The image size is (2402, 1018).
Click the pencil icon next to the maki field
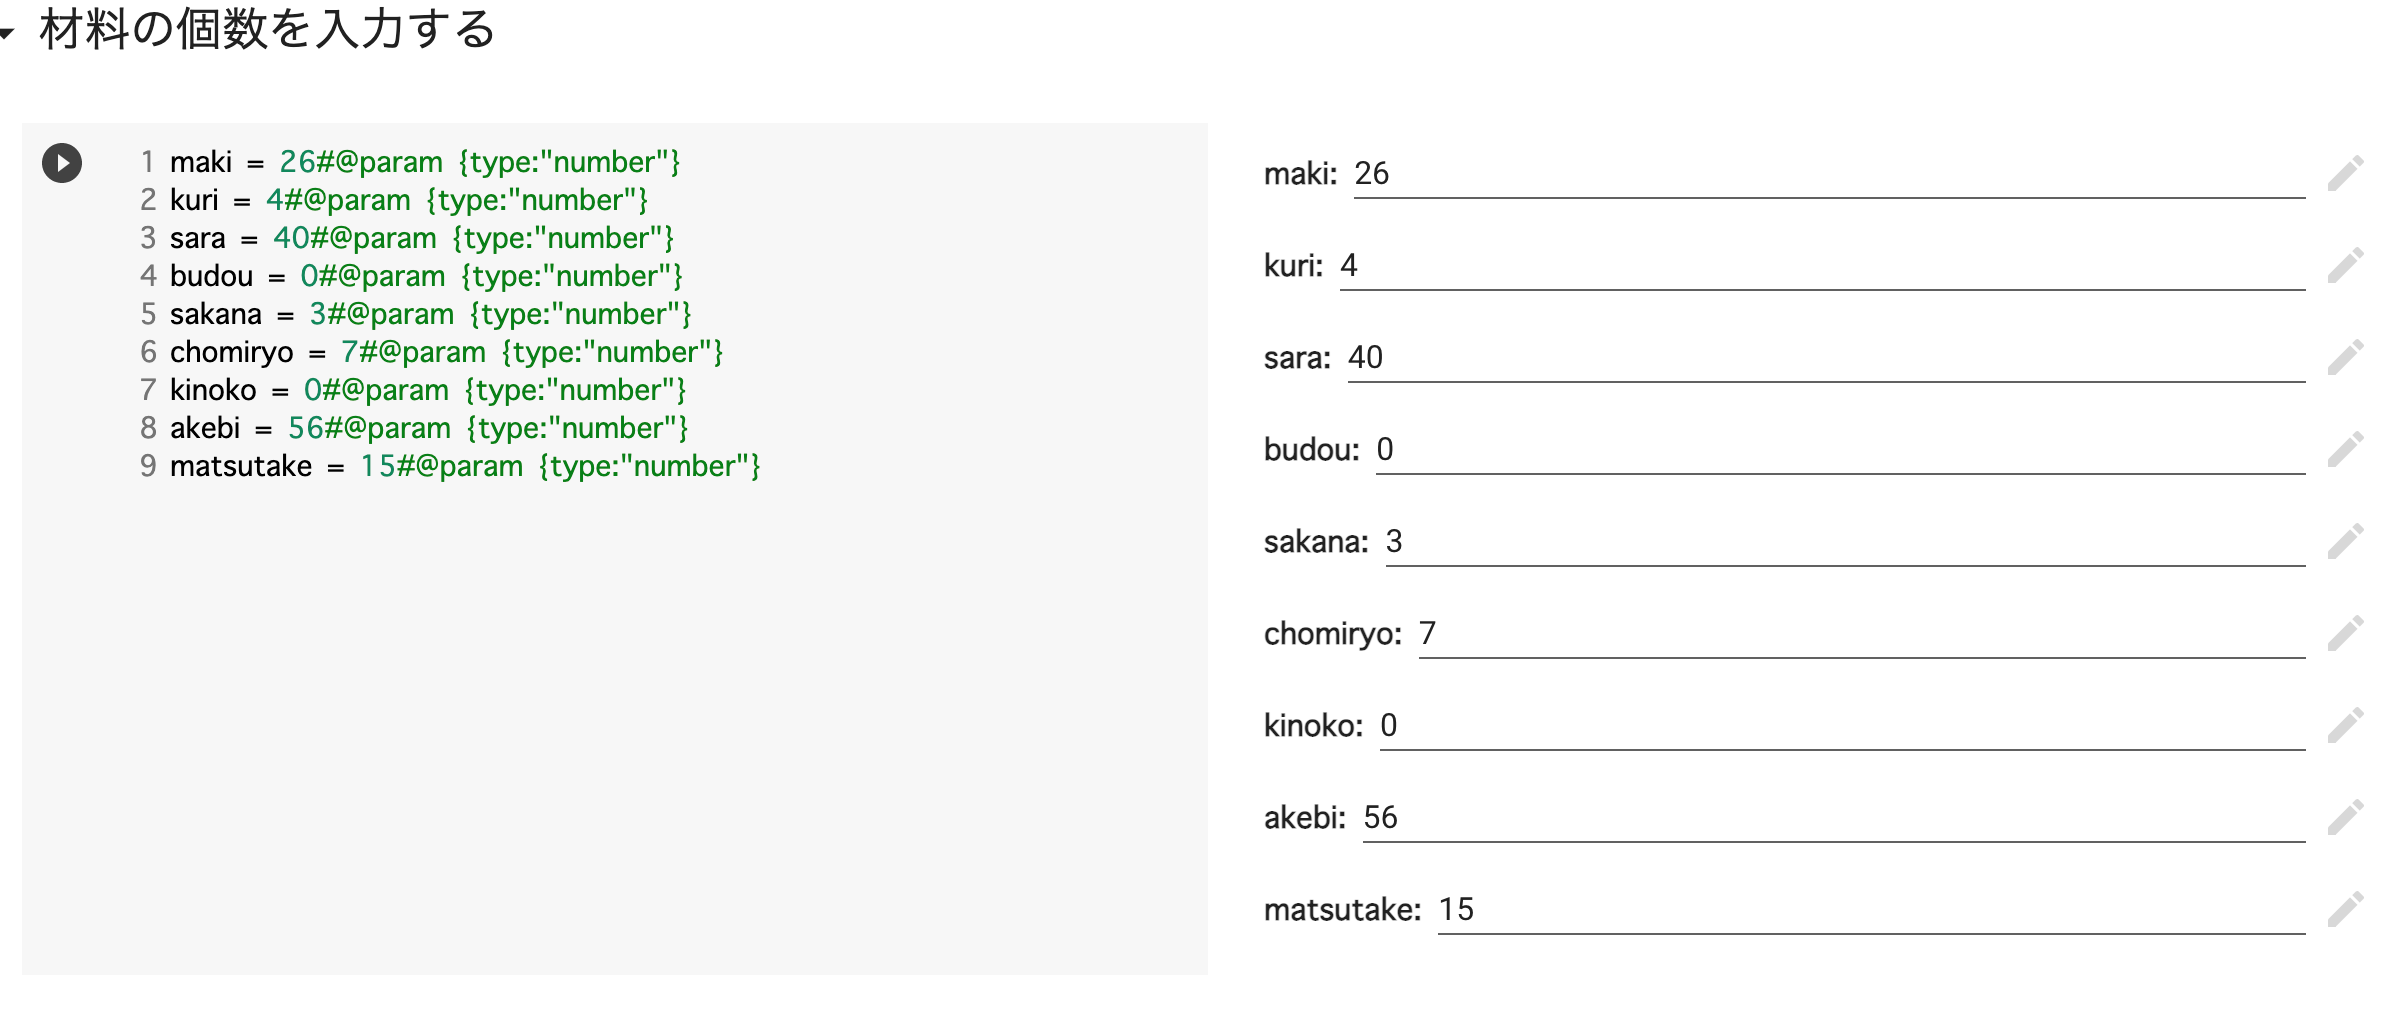[x=2345, y=173]
